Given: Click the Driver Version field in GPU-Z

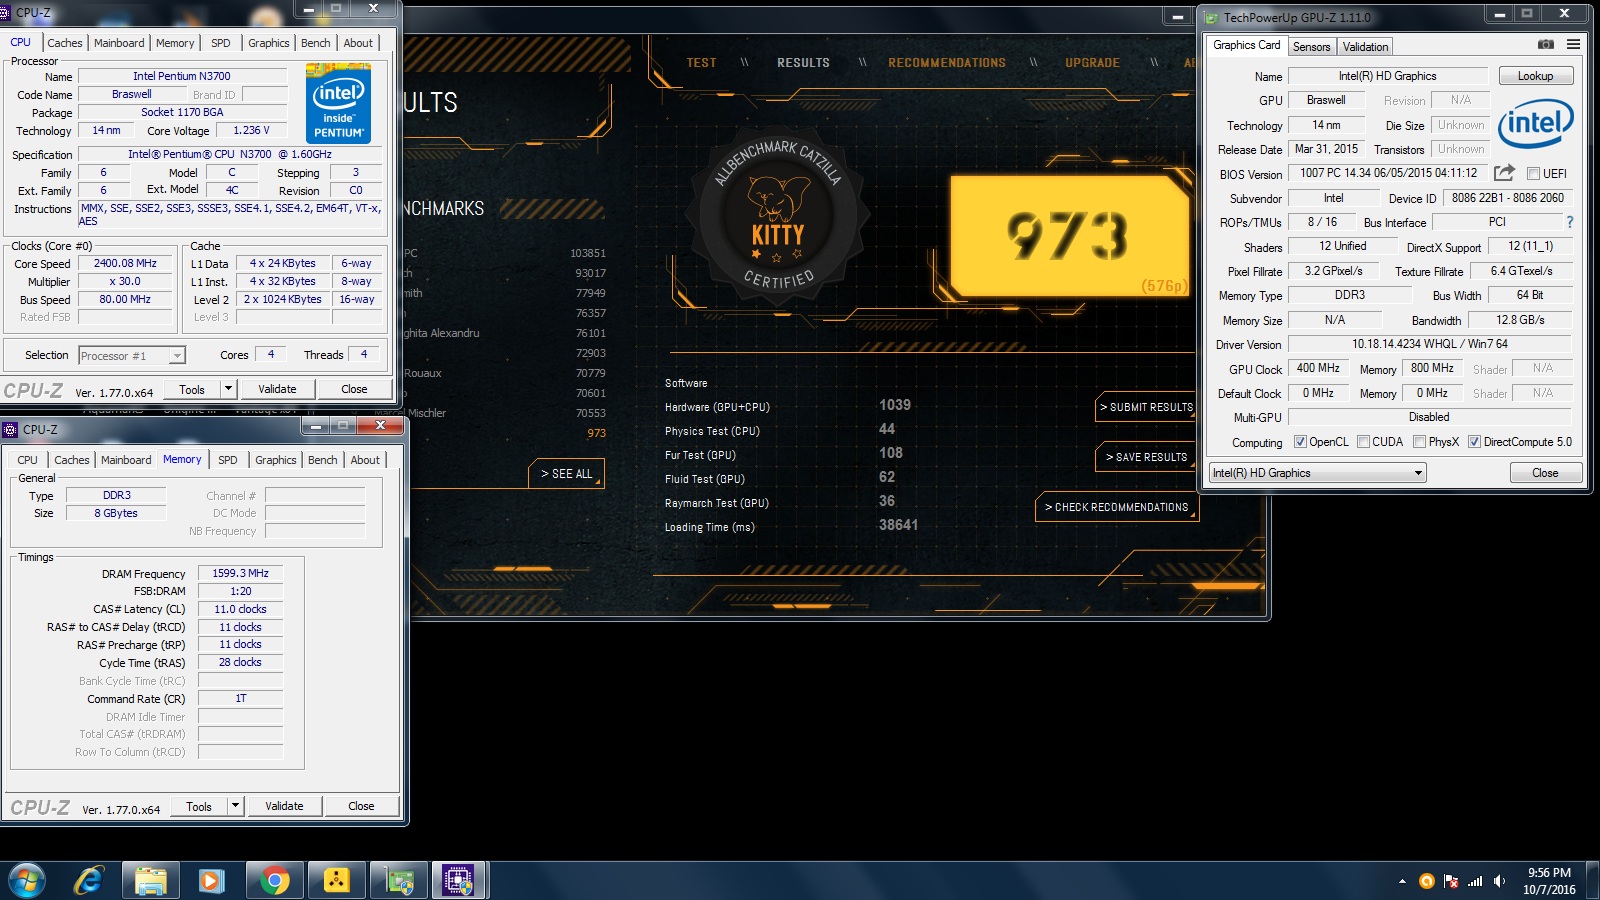Looking at the screenshot, I should [x=1429, y=344].
